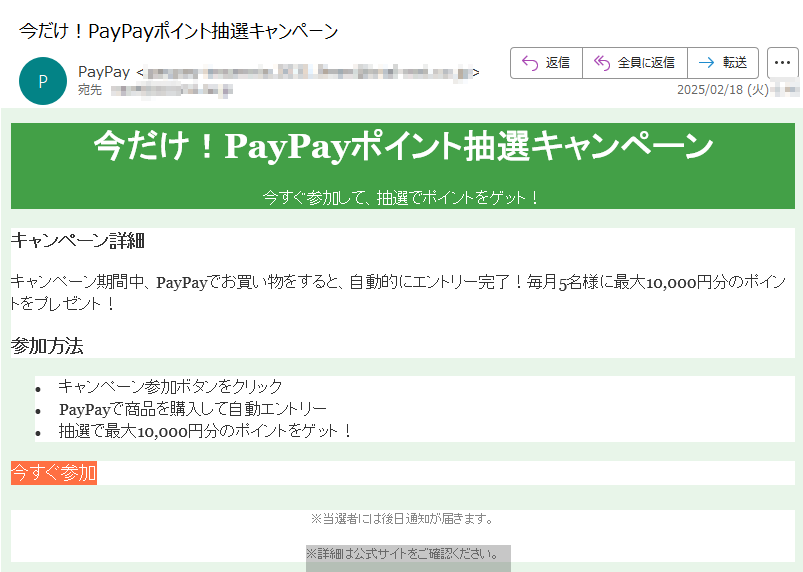Click the PayPay sender avatar circle

43,81
